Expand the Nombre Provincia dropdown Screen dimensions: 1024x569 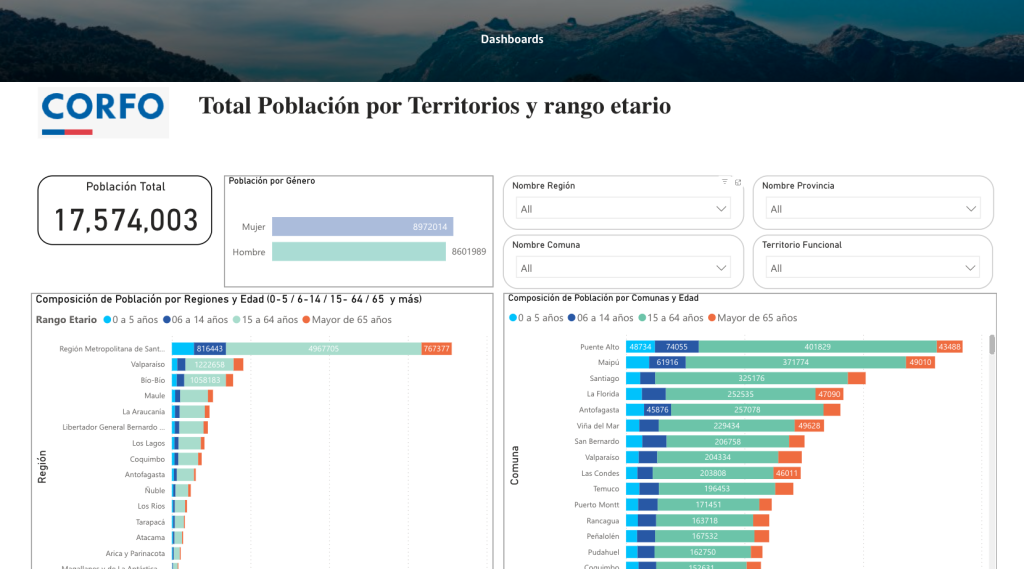tap(873, 209)
